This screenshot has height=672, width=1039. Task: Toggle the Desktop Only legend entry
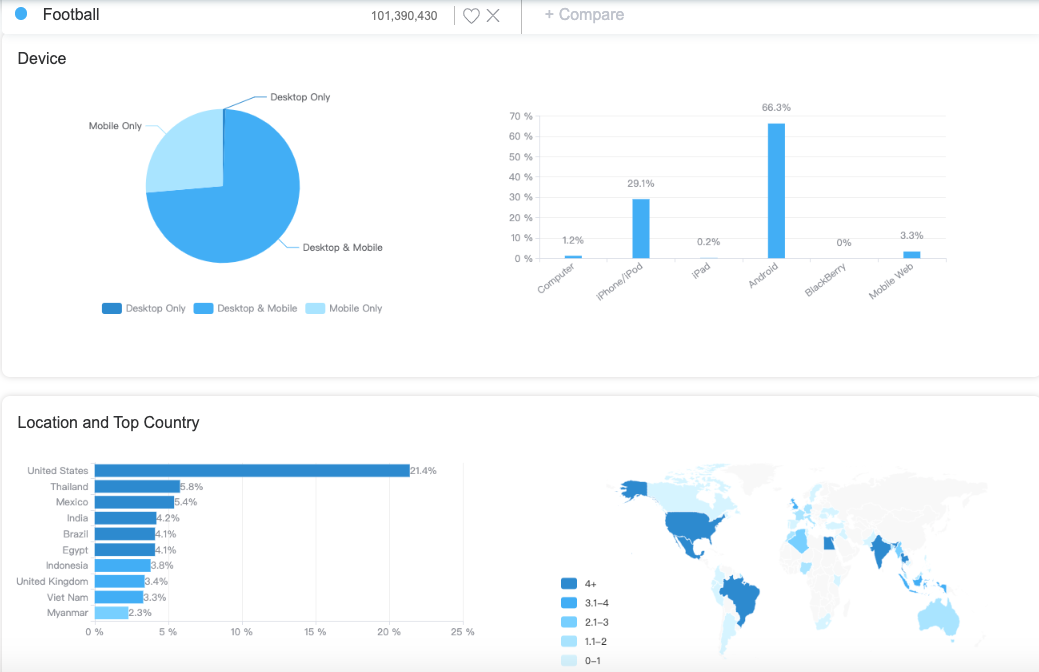(x=144, y=308)
